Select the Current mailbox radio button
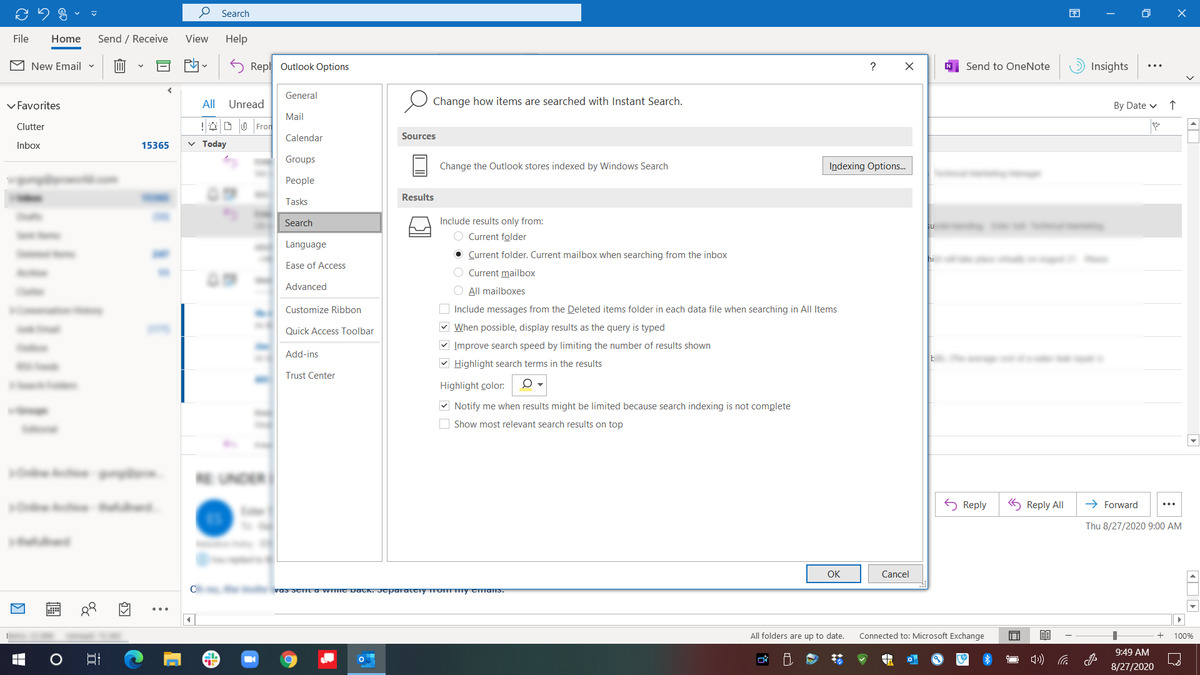This screenshot has width=1200, height=675. [x=458, y=273]
